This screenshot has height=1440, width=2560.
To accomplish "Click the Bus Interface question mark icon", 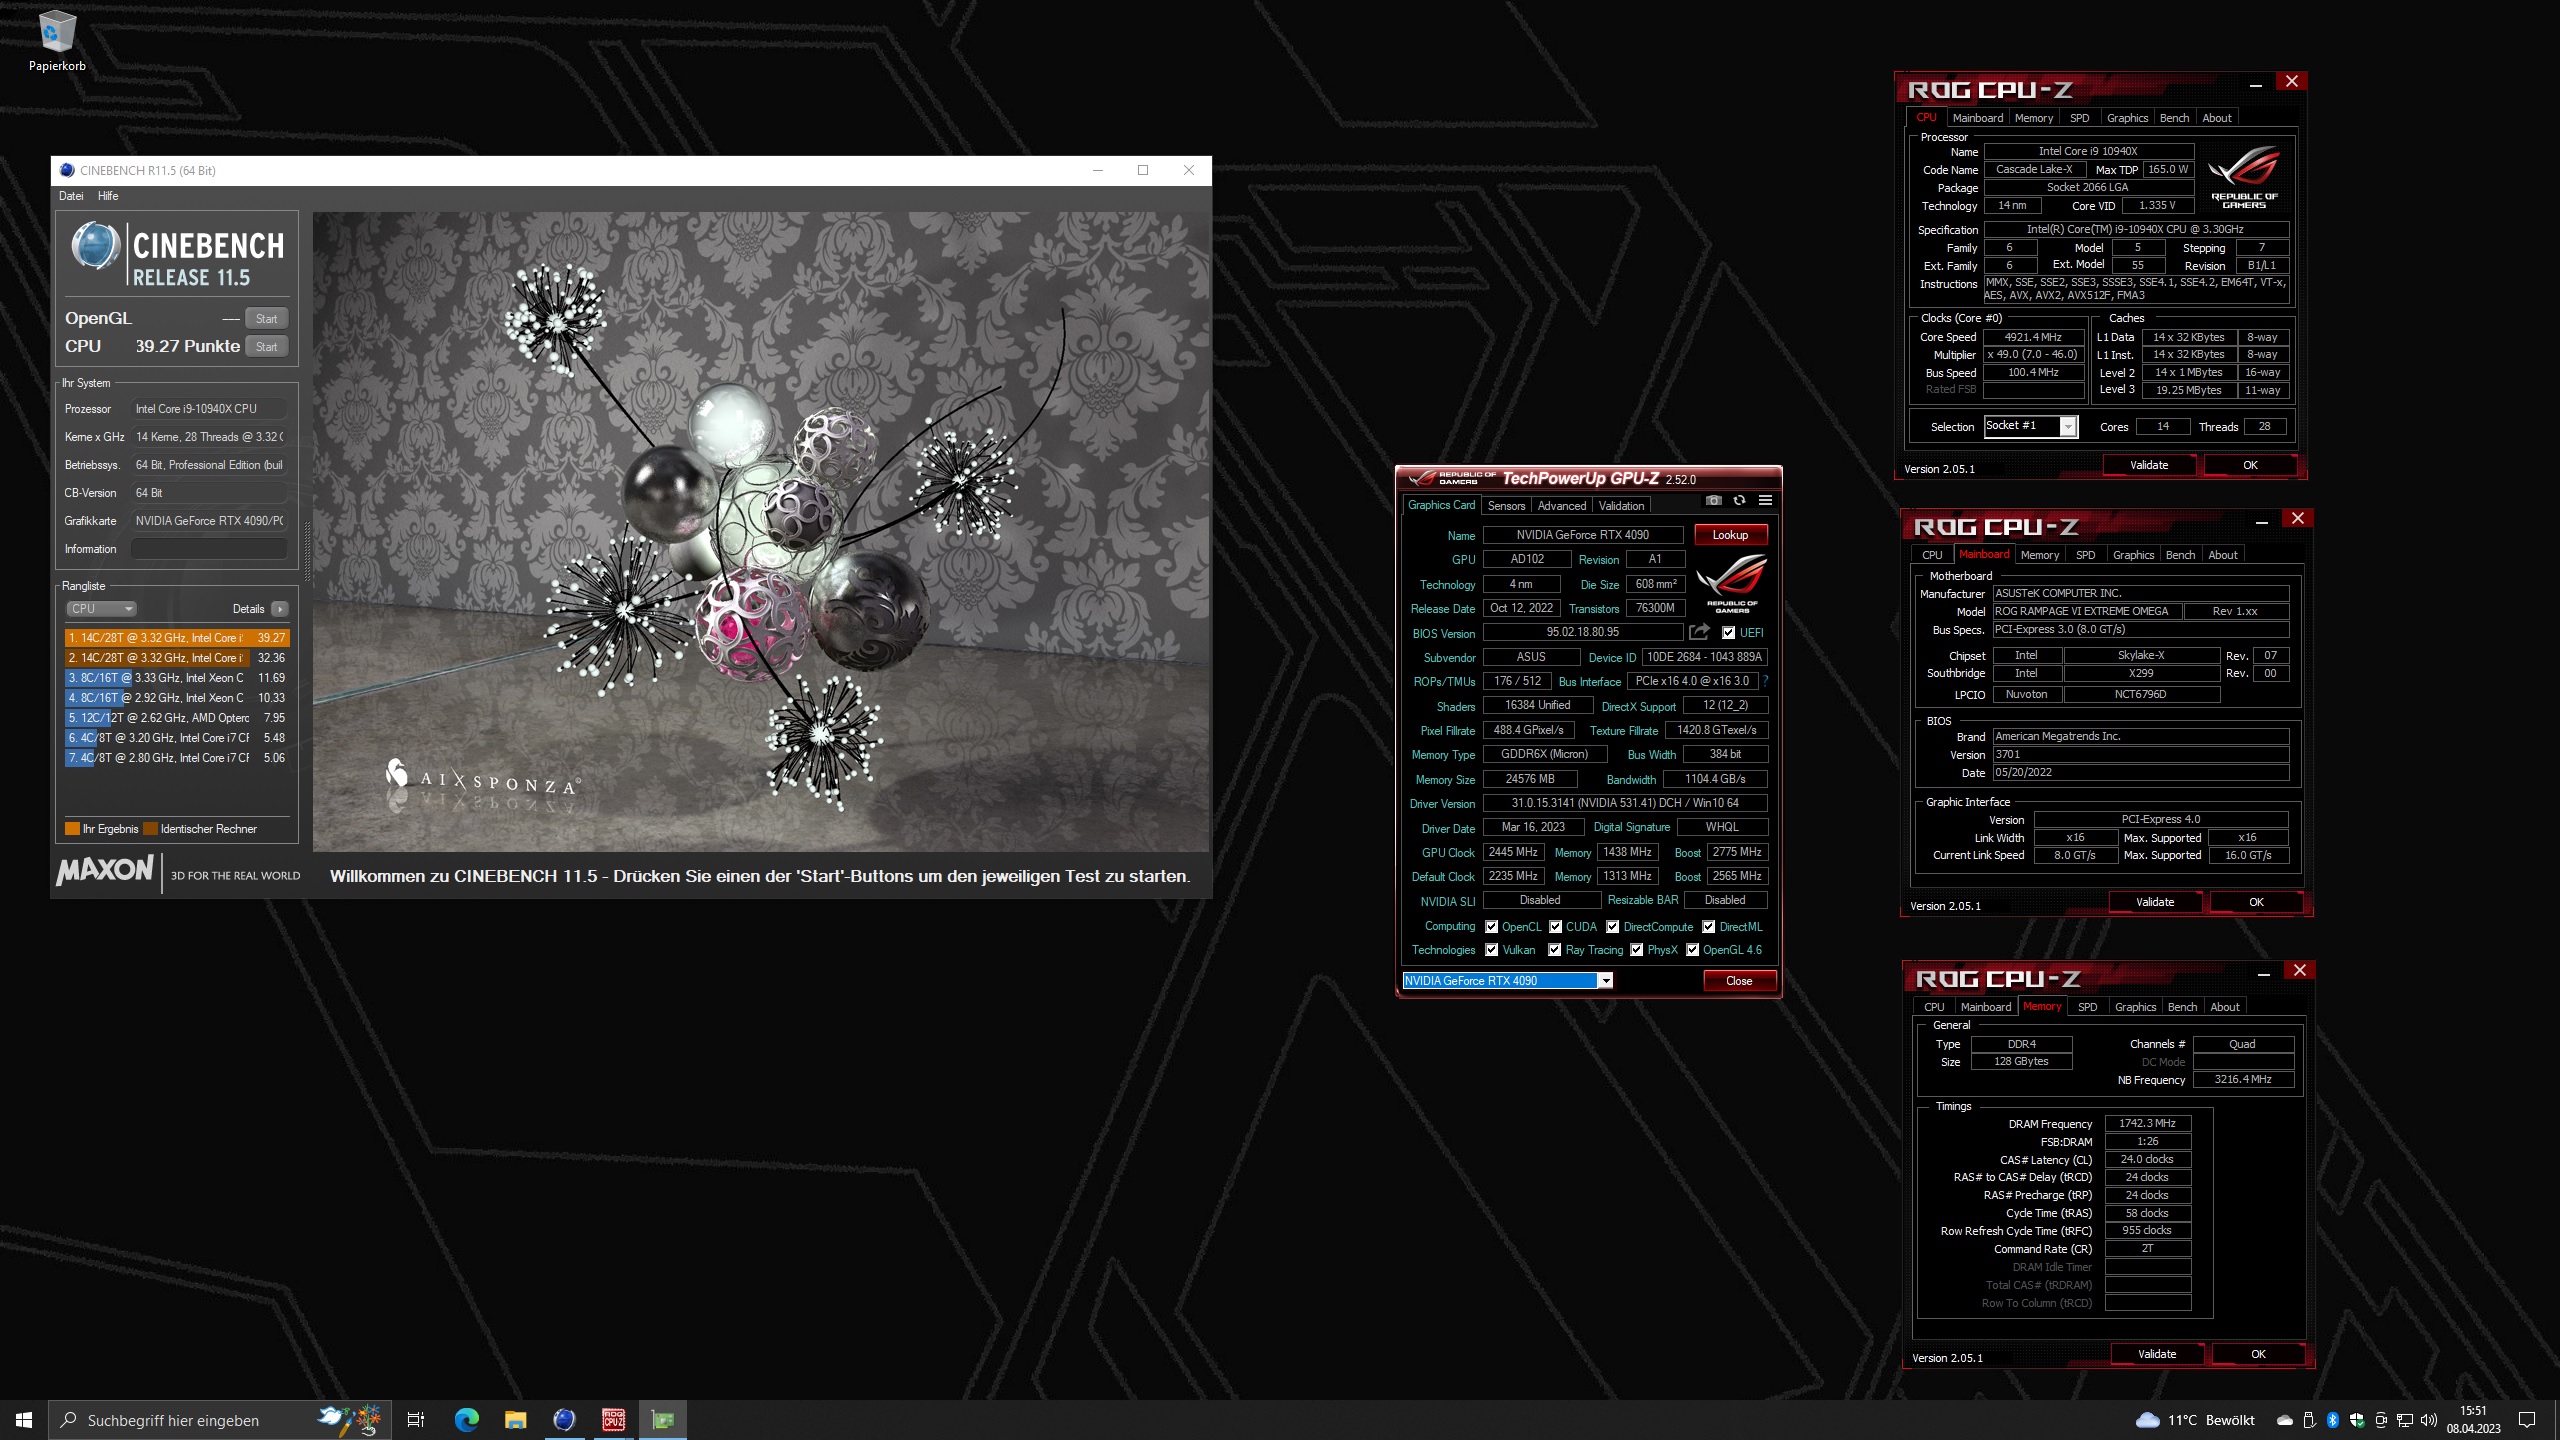I will 1765,681.
